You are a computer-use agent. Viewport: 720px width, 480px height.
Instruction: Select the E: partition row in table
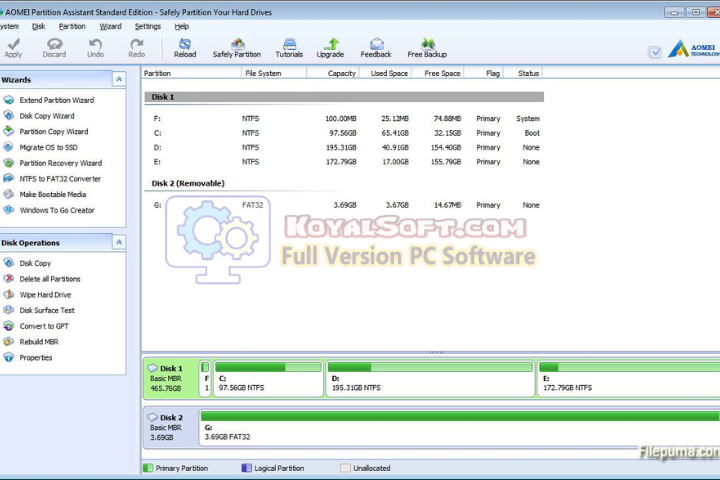[344, 162]
